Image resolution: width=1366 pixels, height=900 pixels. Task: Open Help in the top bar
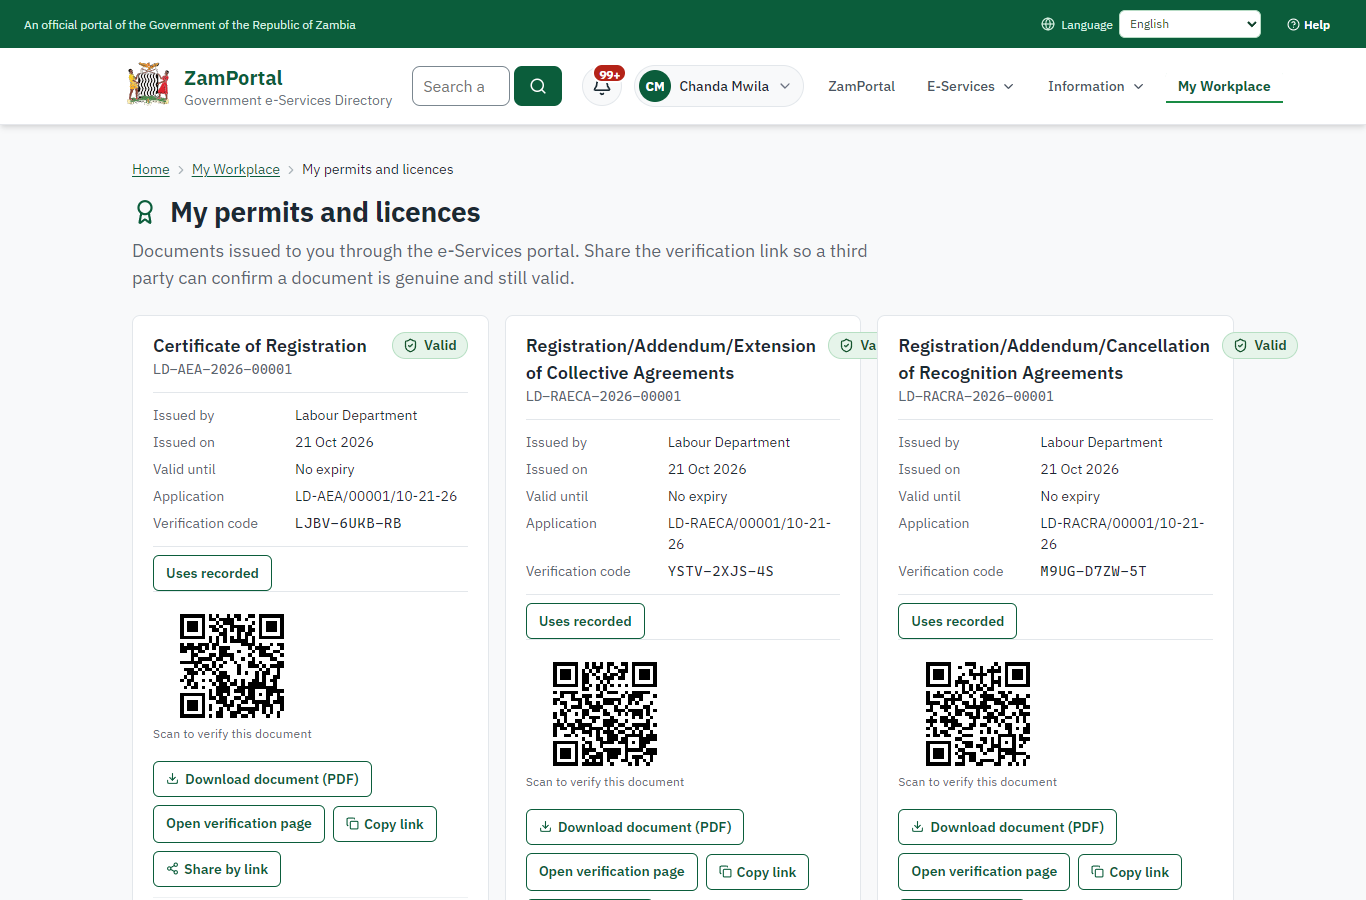[x=1308, y=24]
